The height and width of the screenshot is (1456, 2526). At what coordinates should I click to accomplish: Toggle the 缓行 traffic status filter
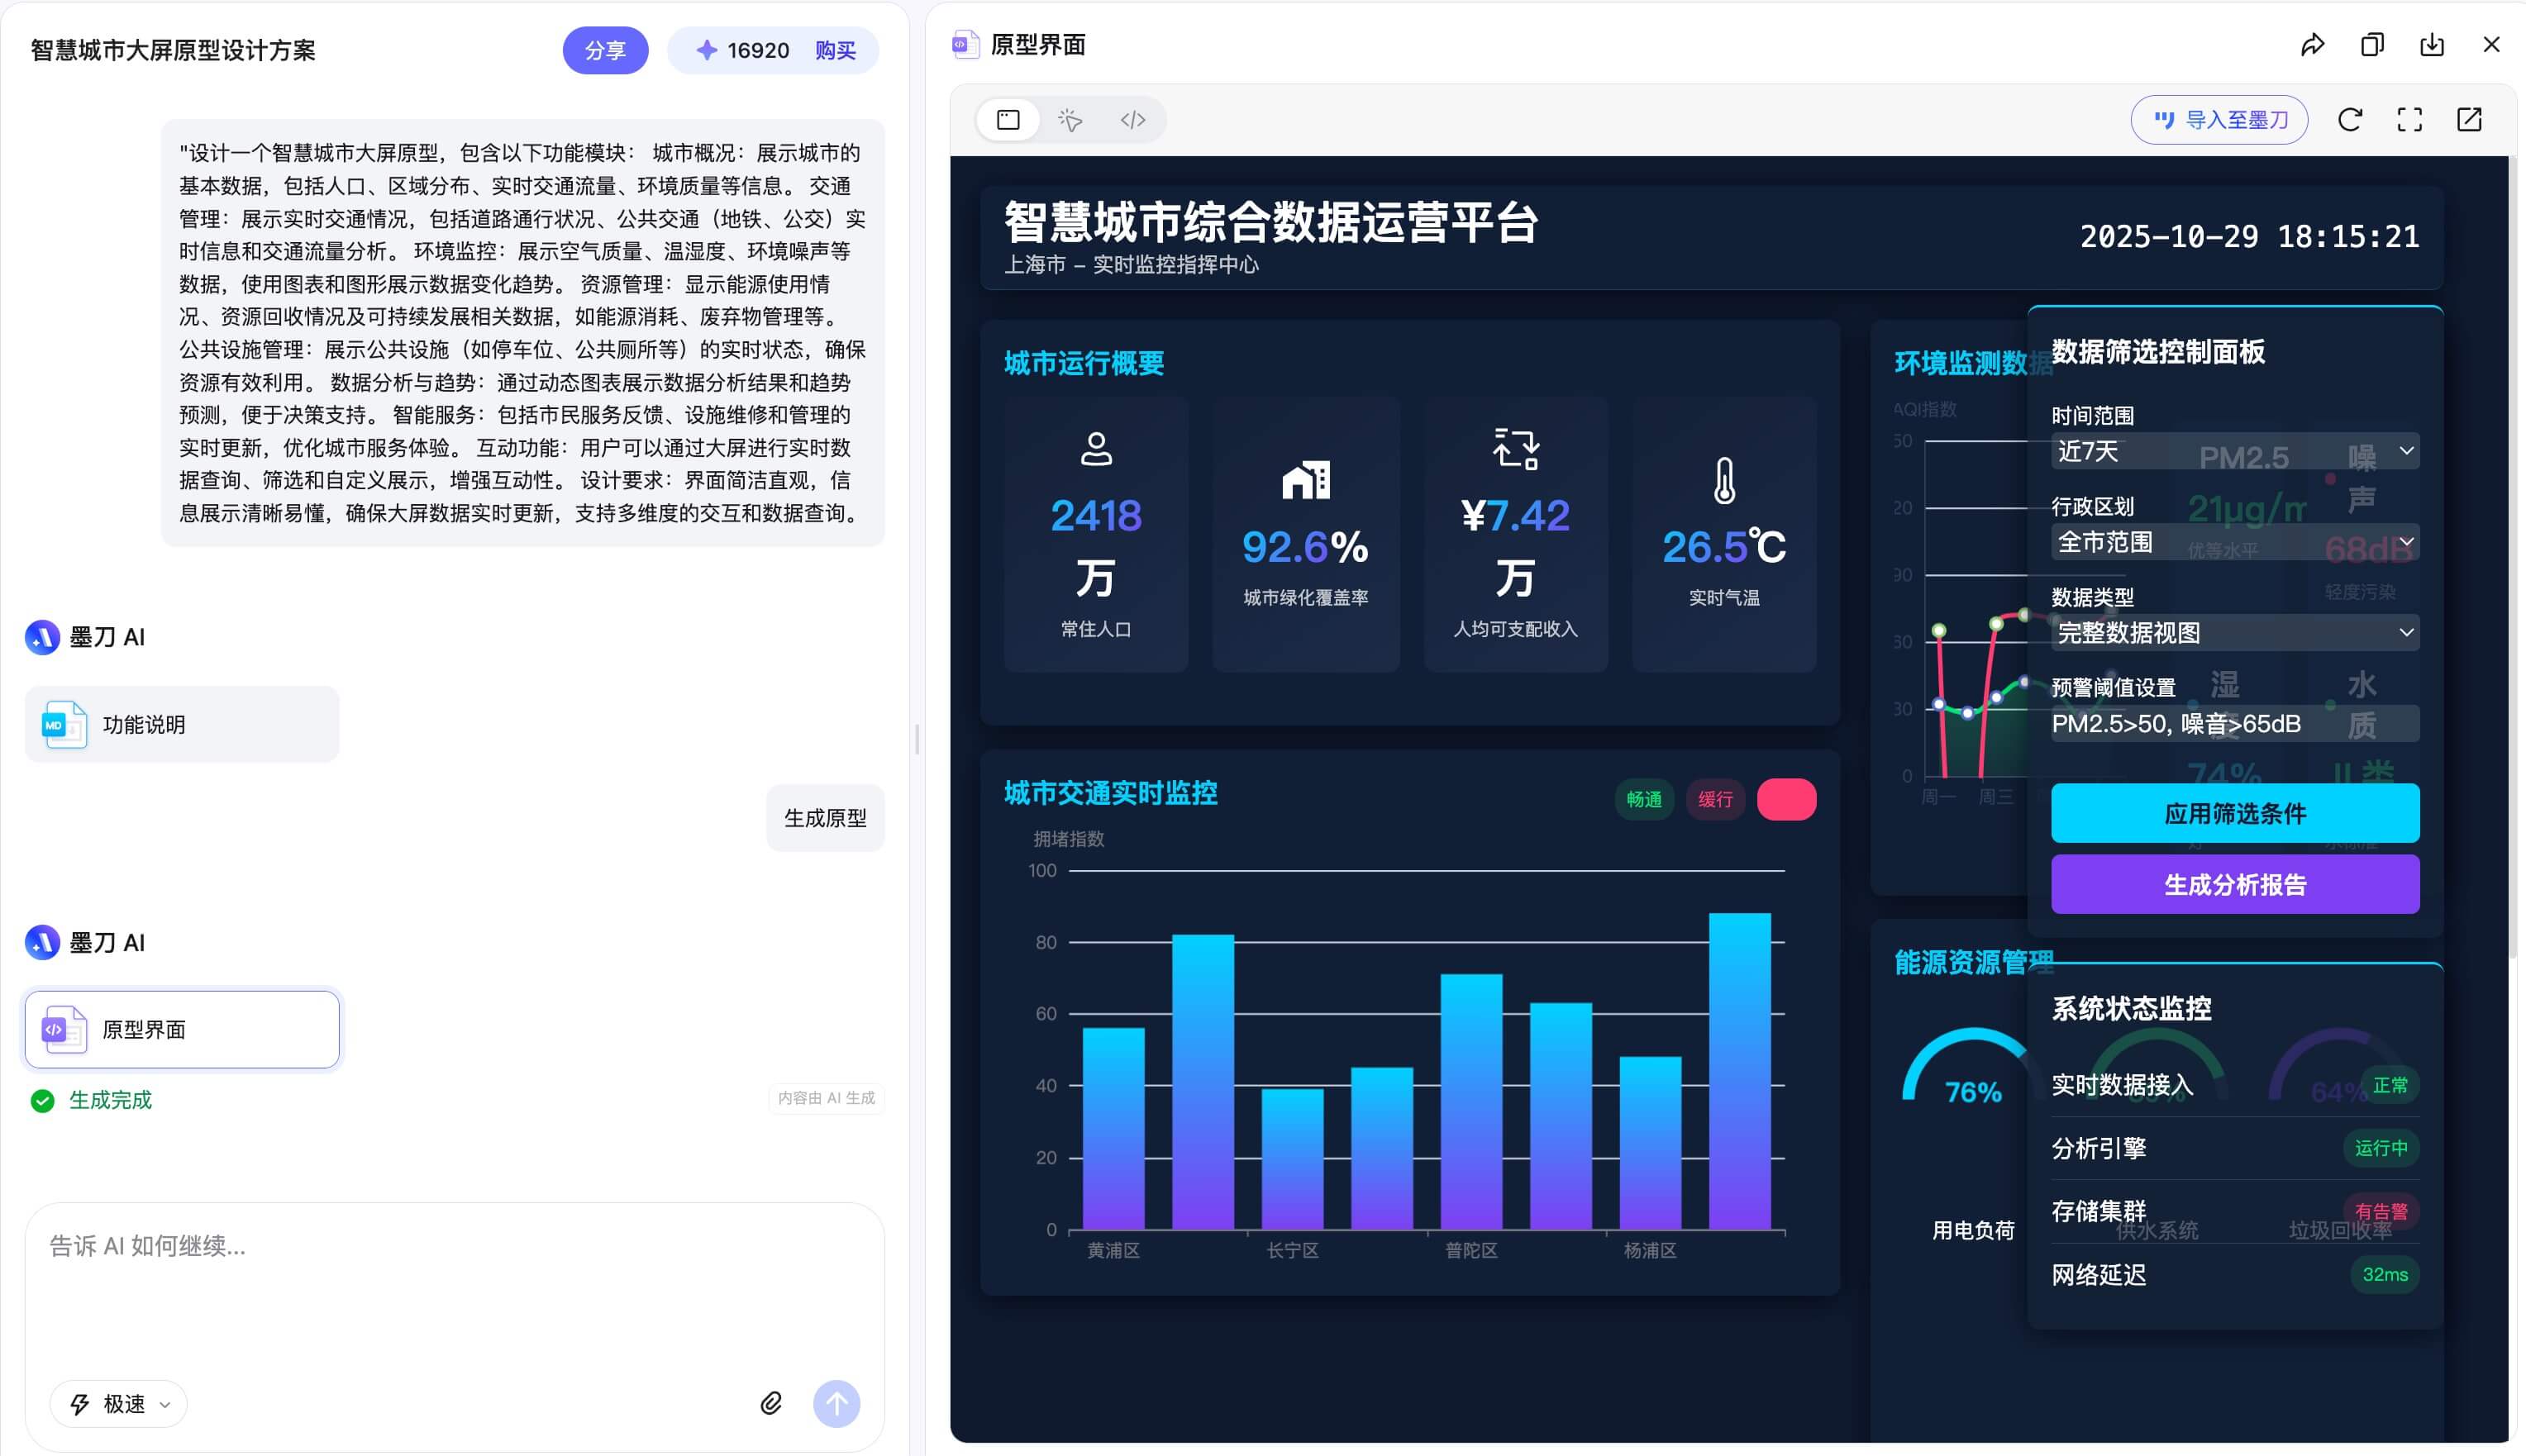pyautogui.click(x=1715, y=799)
